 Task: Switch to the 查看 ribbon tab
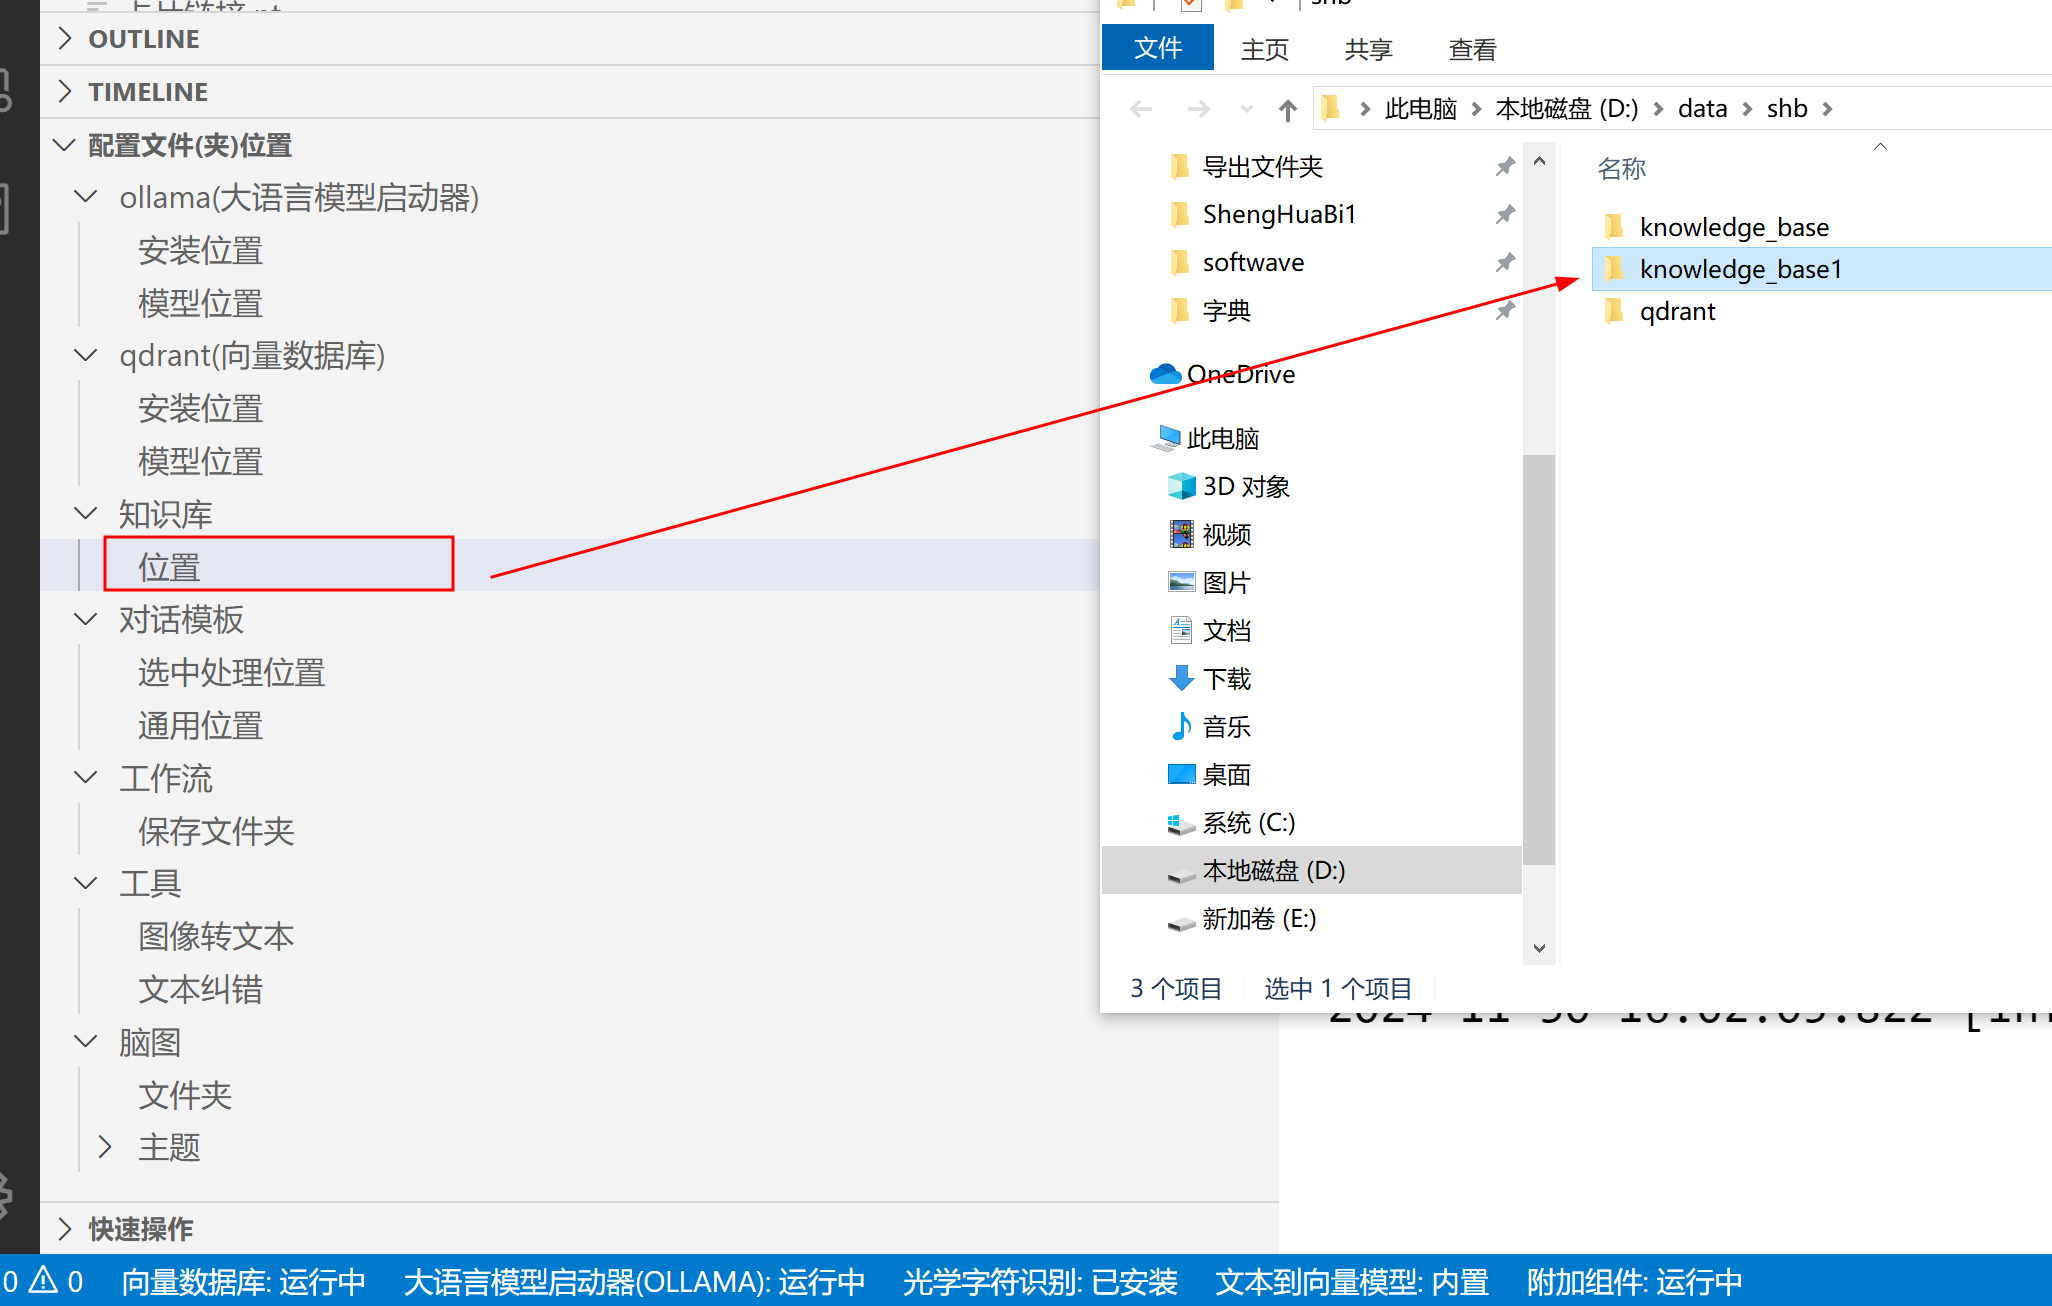point(1472,49)
